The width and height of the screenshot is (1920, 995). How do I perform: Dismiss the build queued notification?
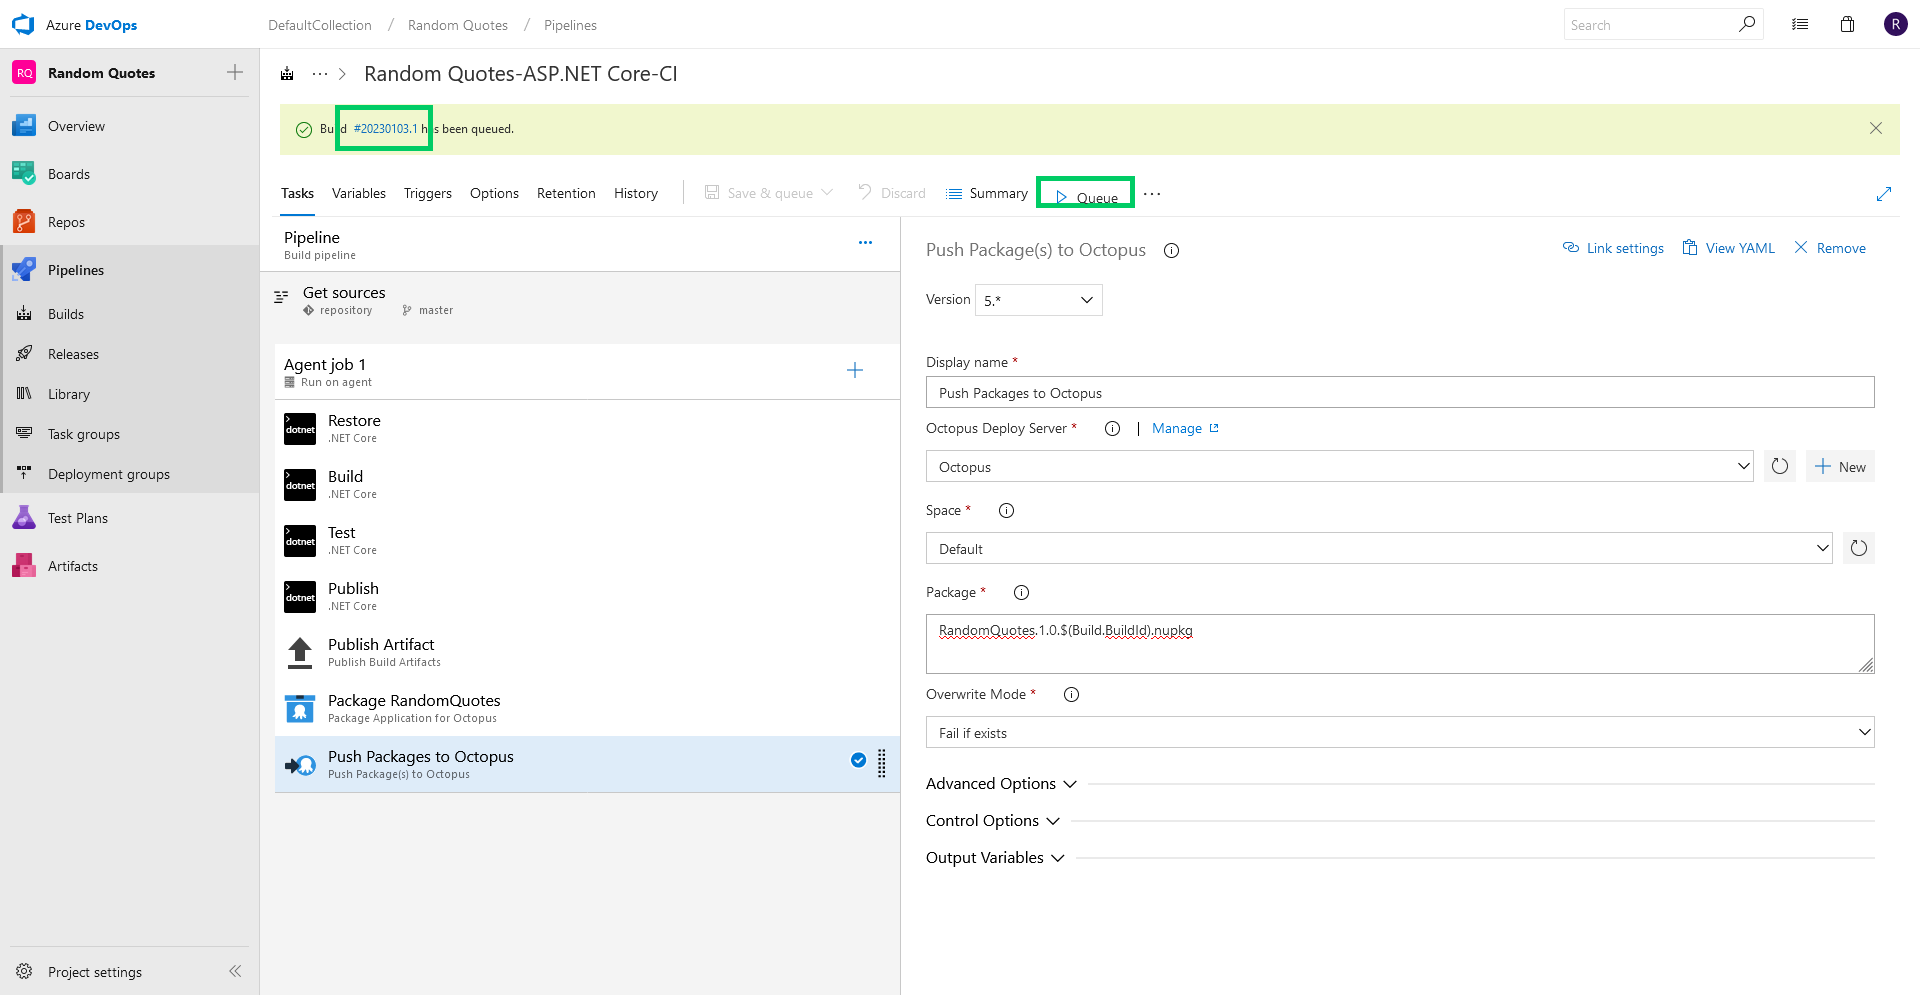click(x=1876, y=128)
